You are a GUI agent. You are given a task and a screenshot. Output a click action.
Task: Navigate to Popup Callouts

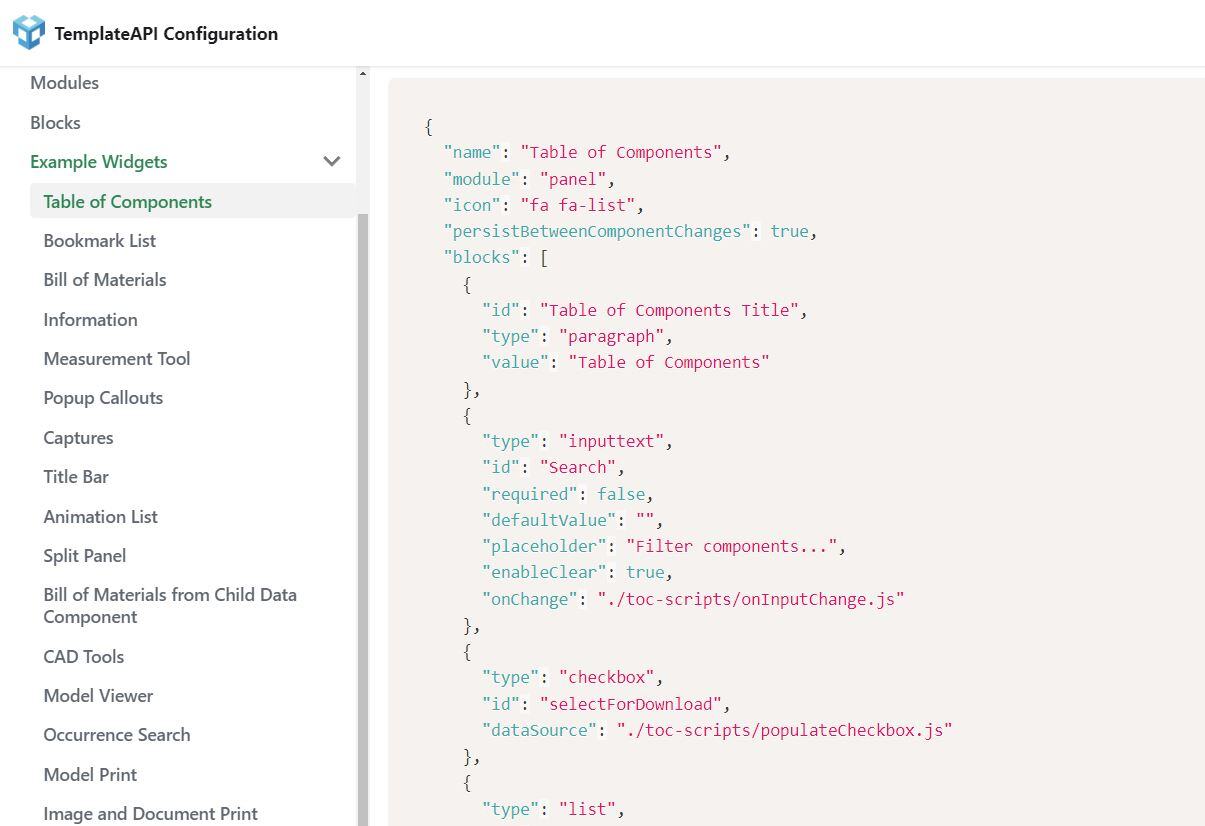coord(103,398)
